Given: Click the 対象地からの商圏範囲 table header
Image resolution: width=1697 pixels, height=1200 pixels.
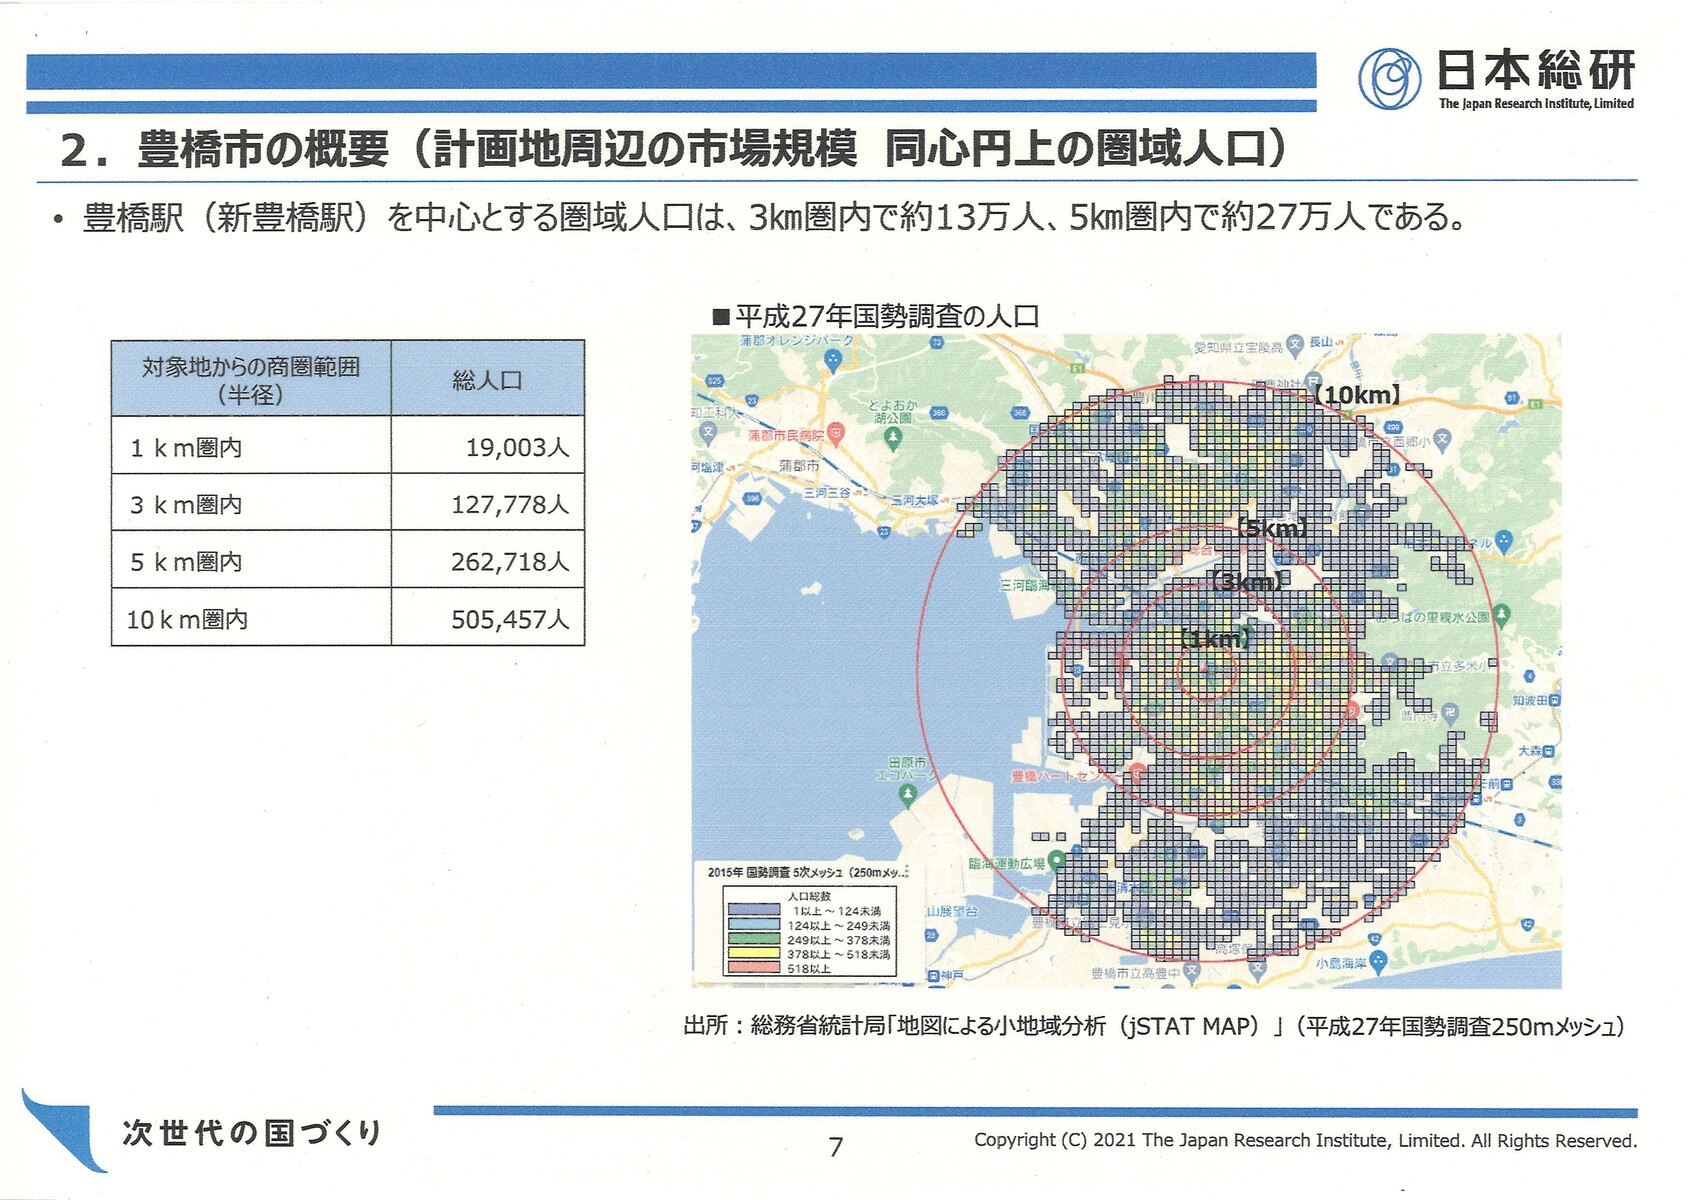Looking at the screenshot, I should click(251, 379).
